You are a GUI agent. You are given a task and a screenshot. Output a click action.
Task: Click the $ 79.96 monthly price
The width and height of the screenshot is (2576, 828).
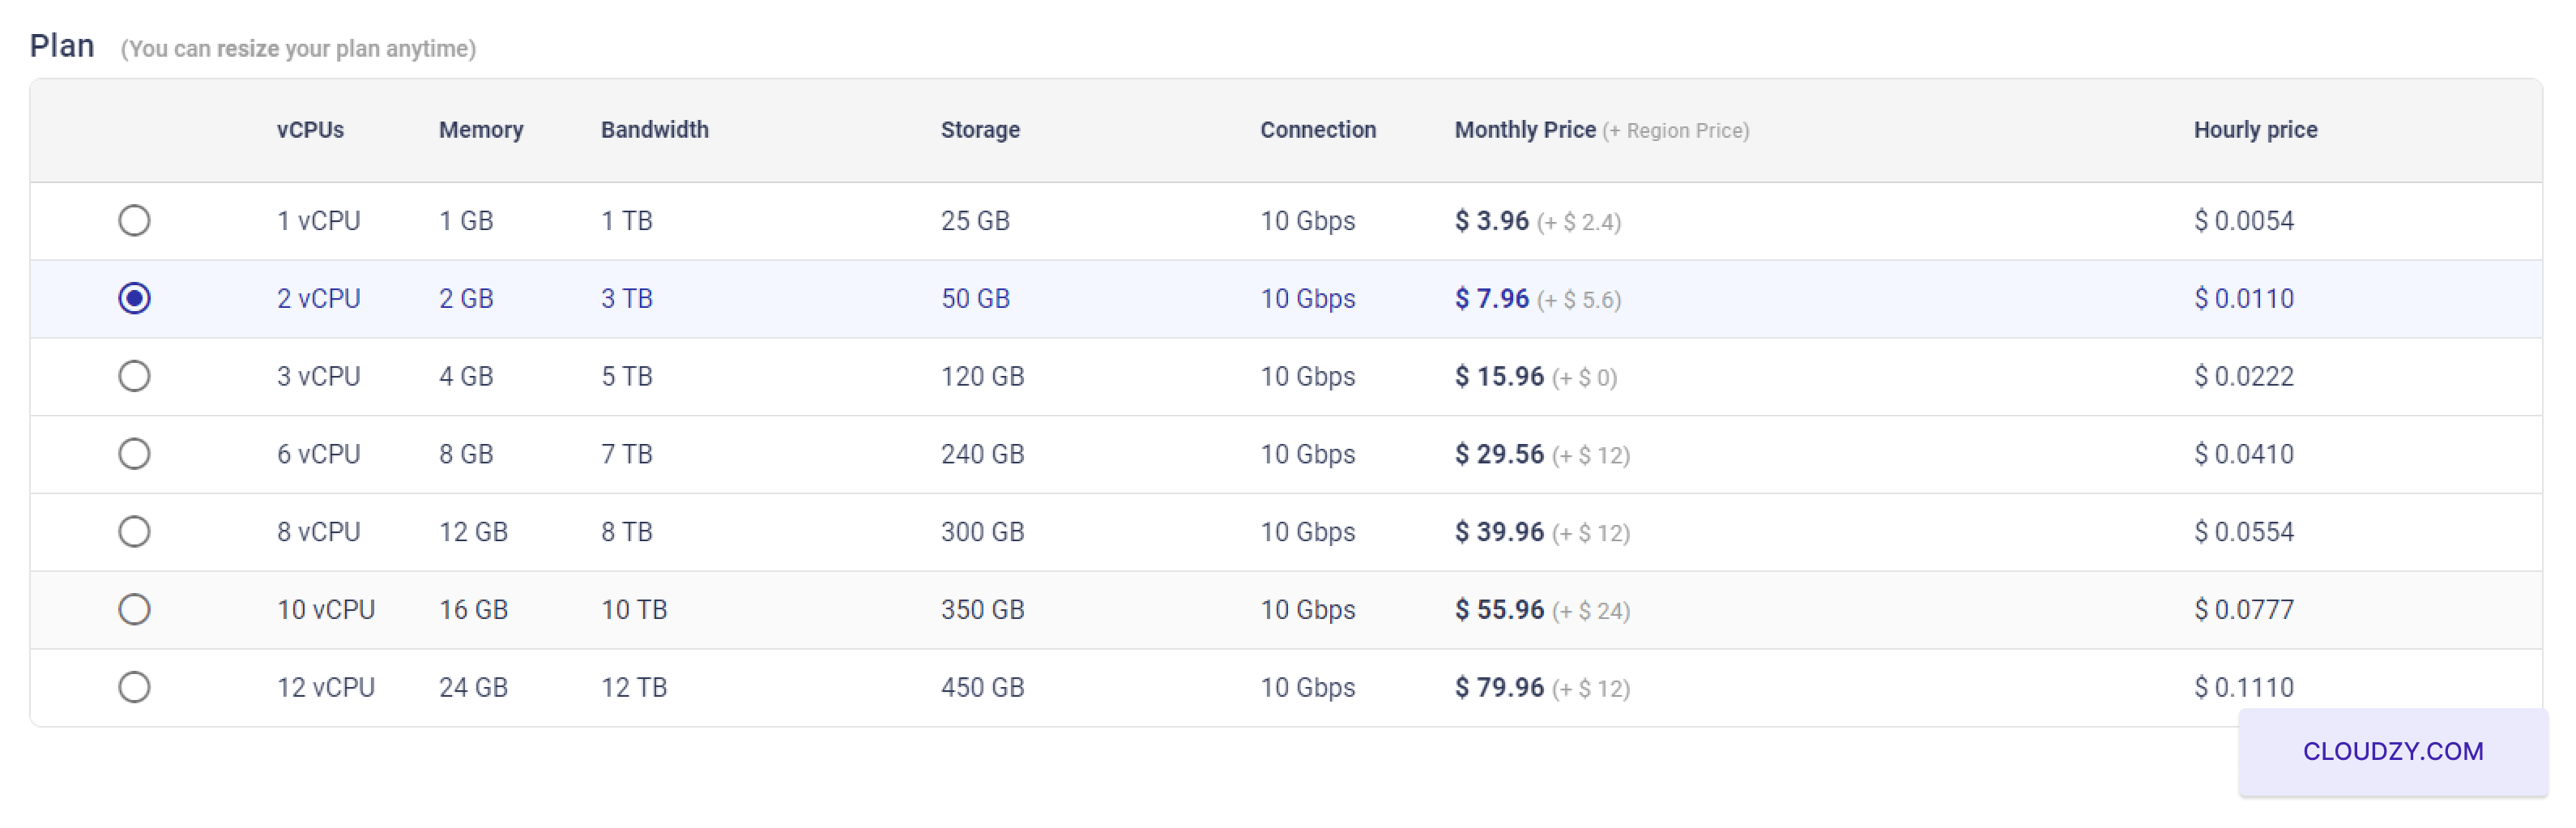pos(1499,687)
